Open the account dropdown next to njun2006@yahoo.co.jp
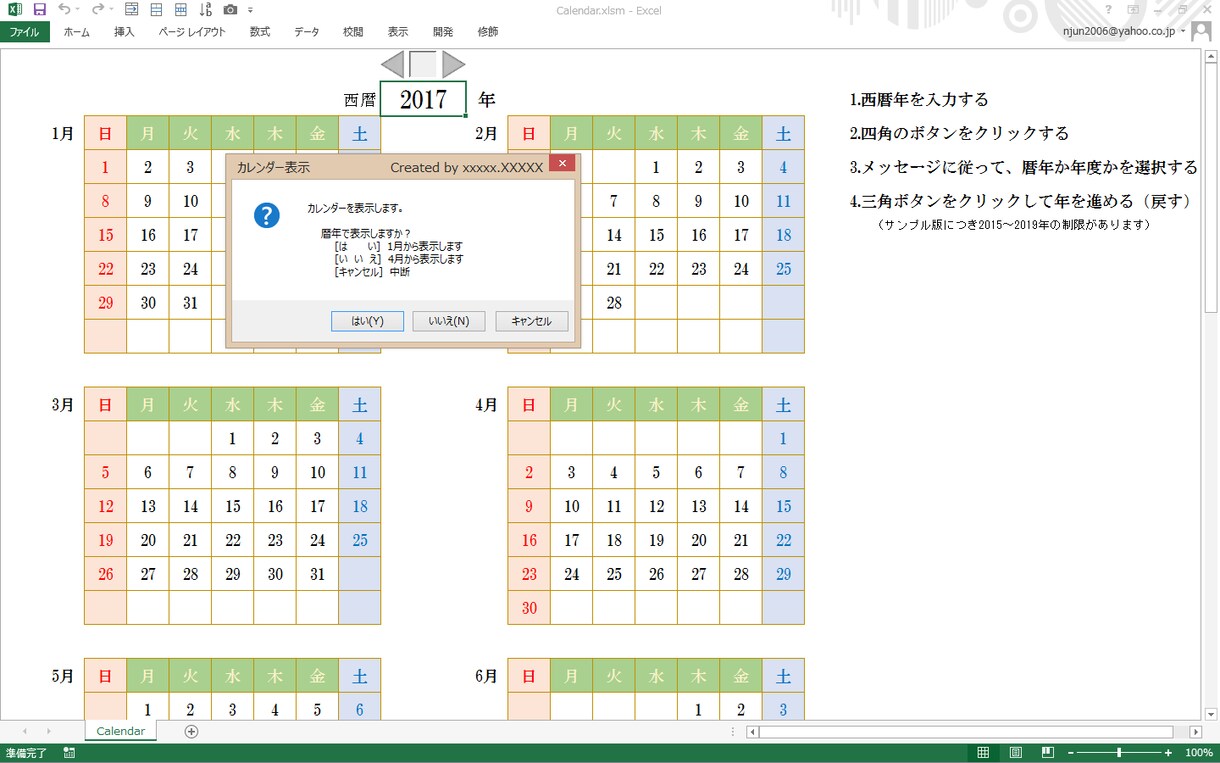This screenshot has height=763, width=1220. (1183, 32)
